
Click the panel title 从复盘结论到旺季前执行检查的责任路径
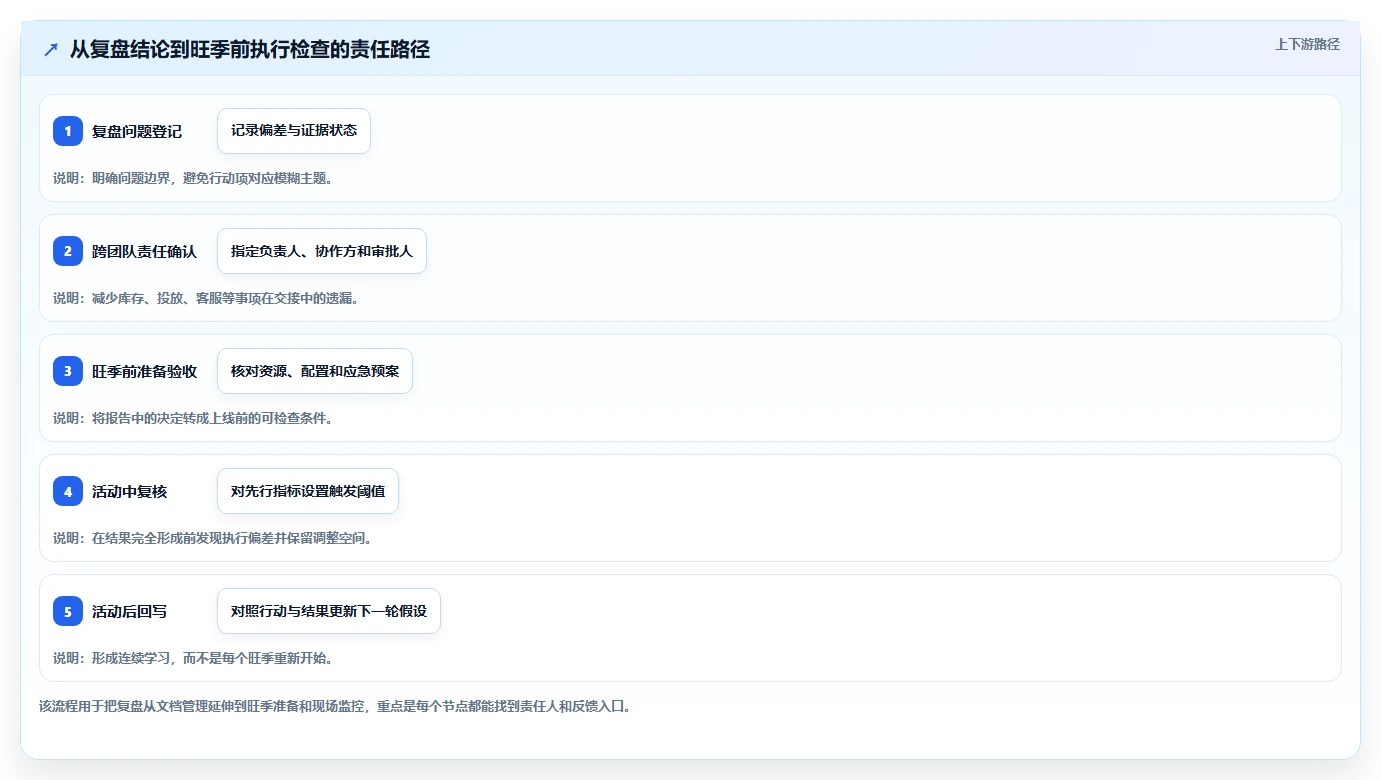click(x=250, y=49)
